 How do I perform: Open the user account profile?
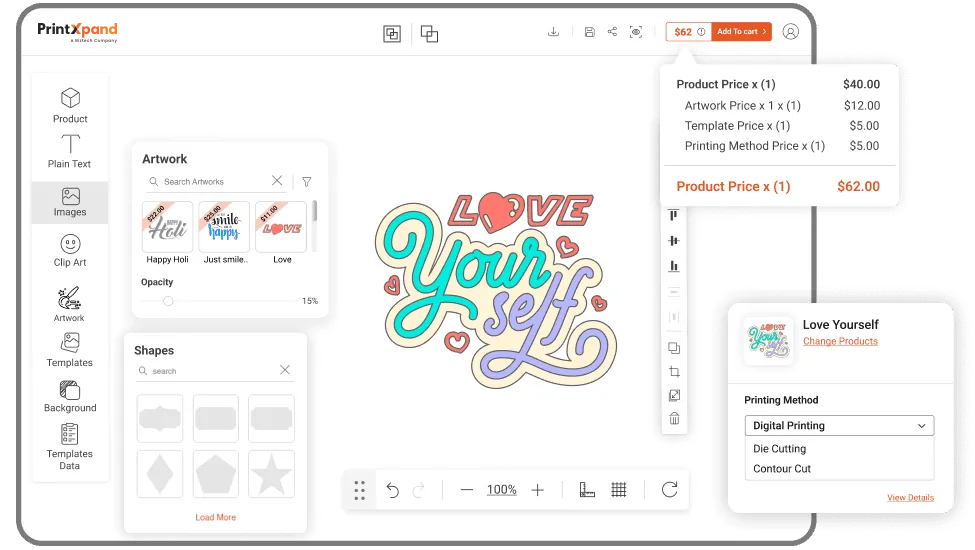pyautogui.click(x=791, y=32)
